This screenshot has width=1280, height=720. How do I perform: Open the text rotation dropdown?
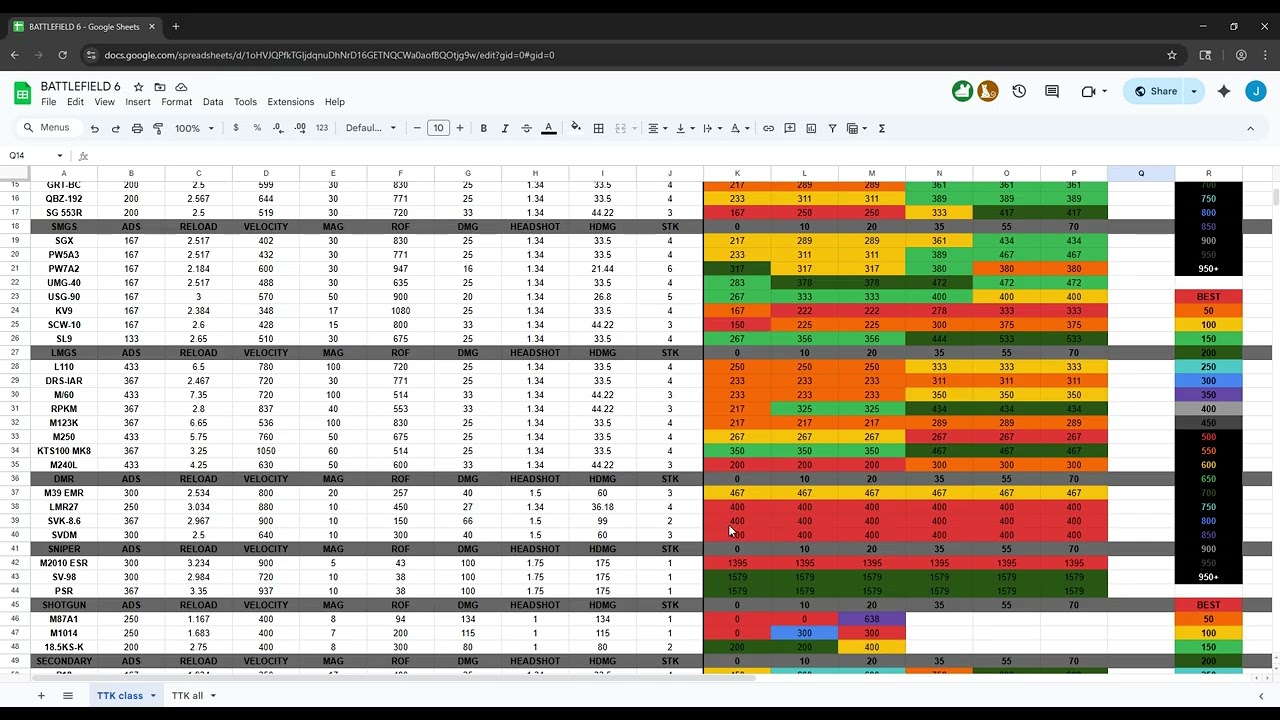pyautogui.click(x=739, y=128)
